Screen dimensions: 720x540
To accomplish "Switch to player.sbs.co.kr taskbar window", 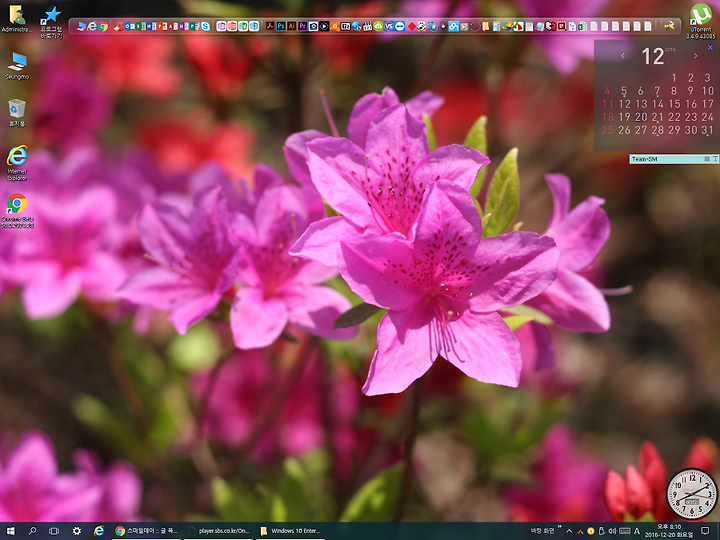I will click(x=219, y=531).
